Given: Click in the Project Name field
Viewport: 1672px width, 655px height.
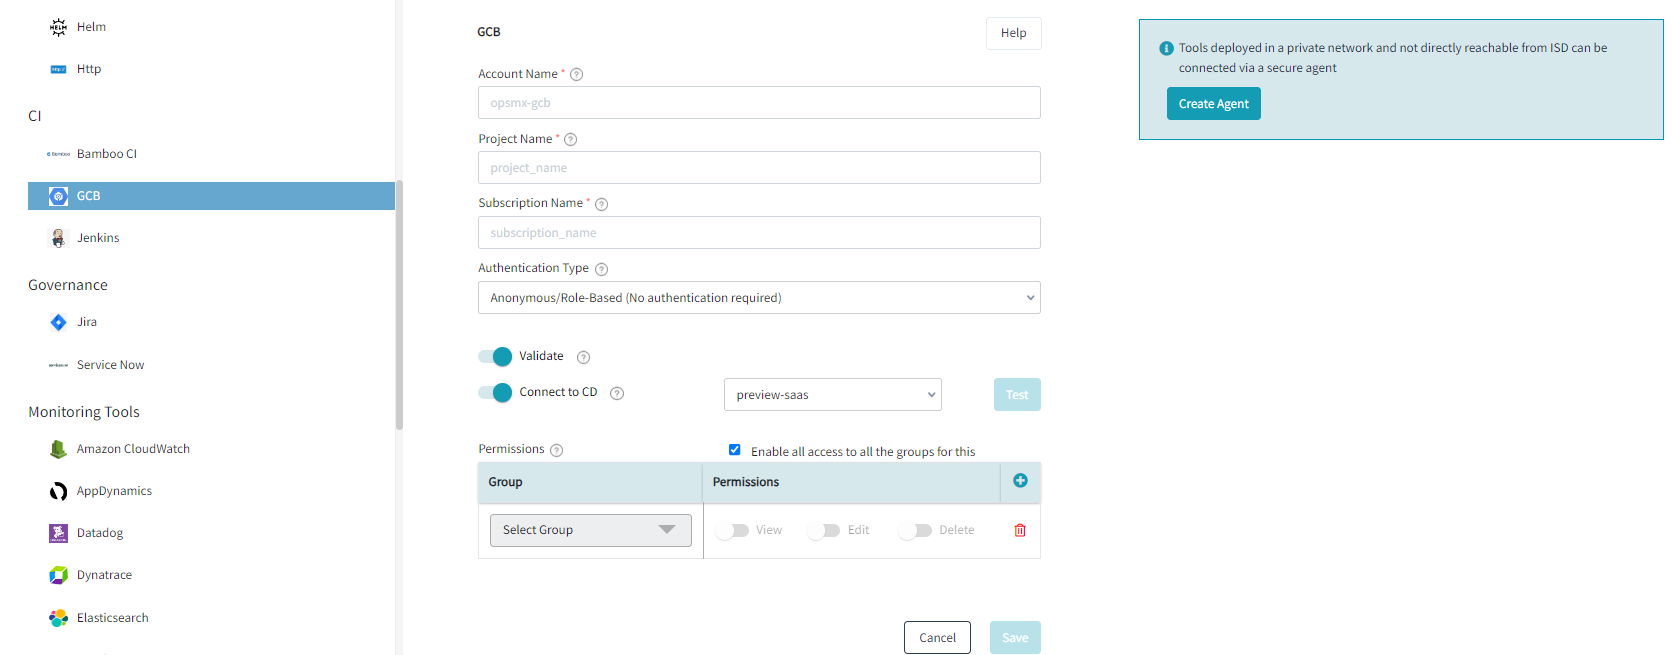Looking at the screenshot, I should (x=759, y=168).
